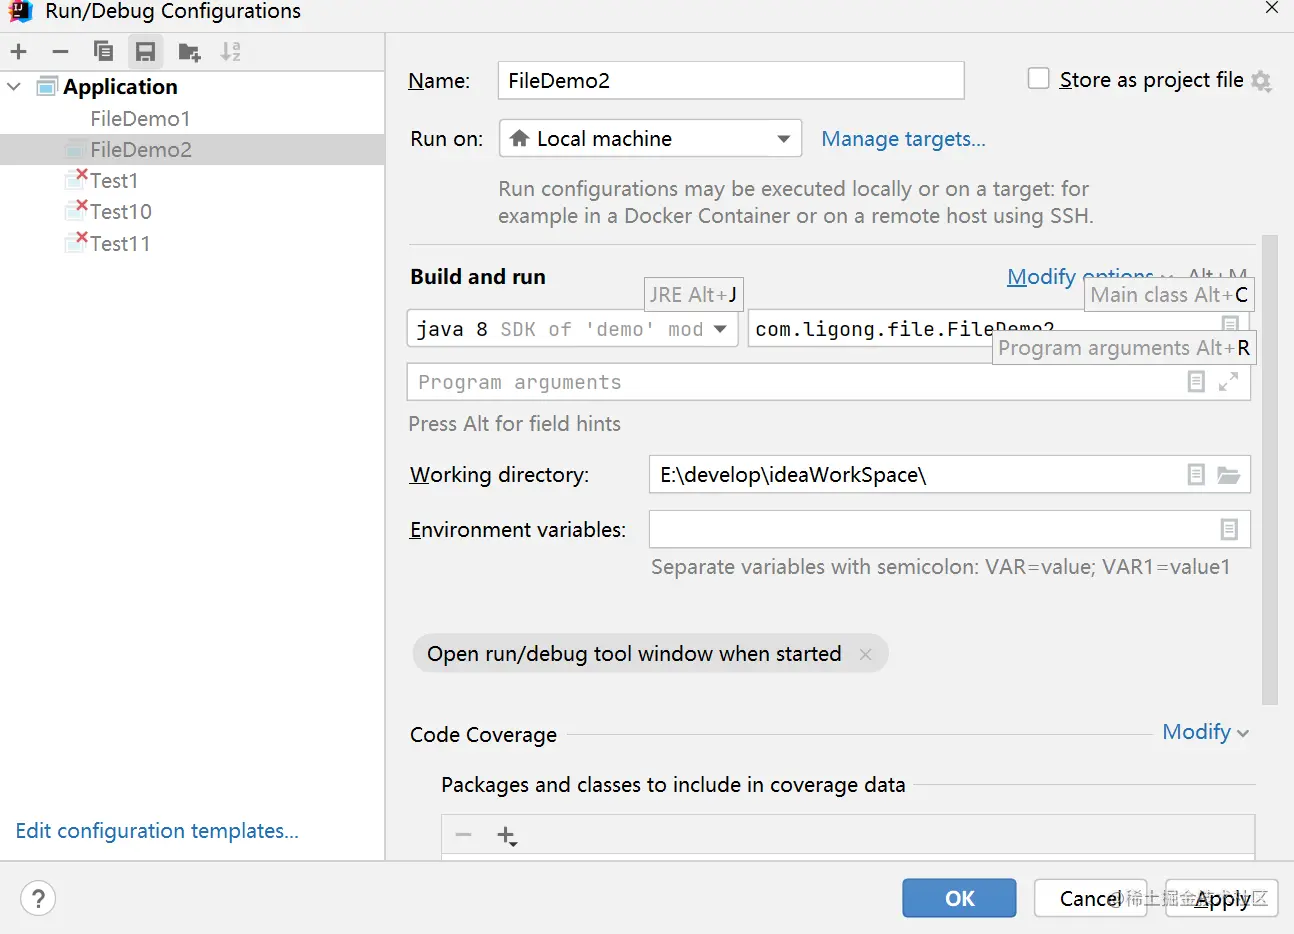The height and width of the screenshot is (934, 1294).
Task: Open the Code Coverage Modify dropdown
Action: [x=1205, y=732]
